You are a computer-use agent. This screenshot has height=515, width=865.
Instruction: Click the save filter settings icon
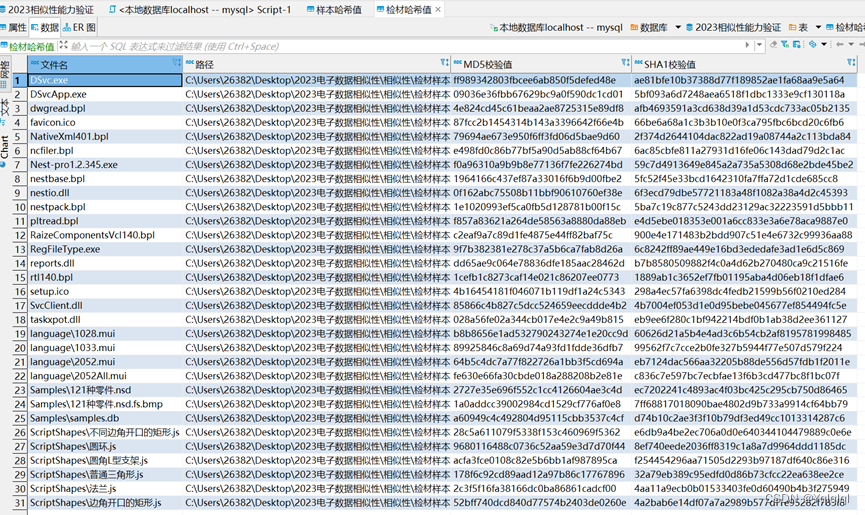pos(797,45)
